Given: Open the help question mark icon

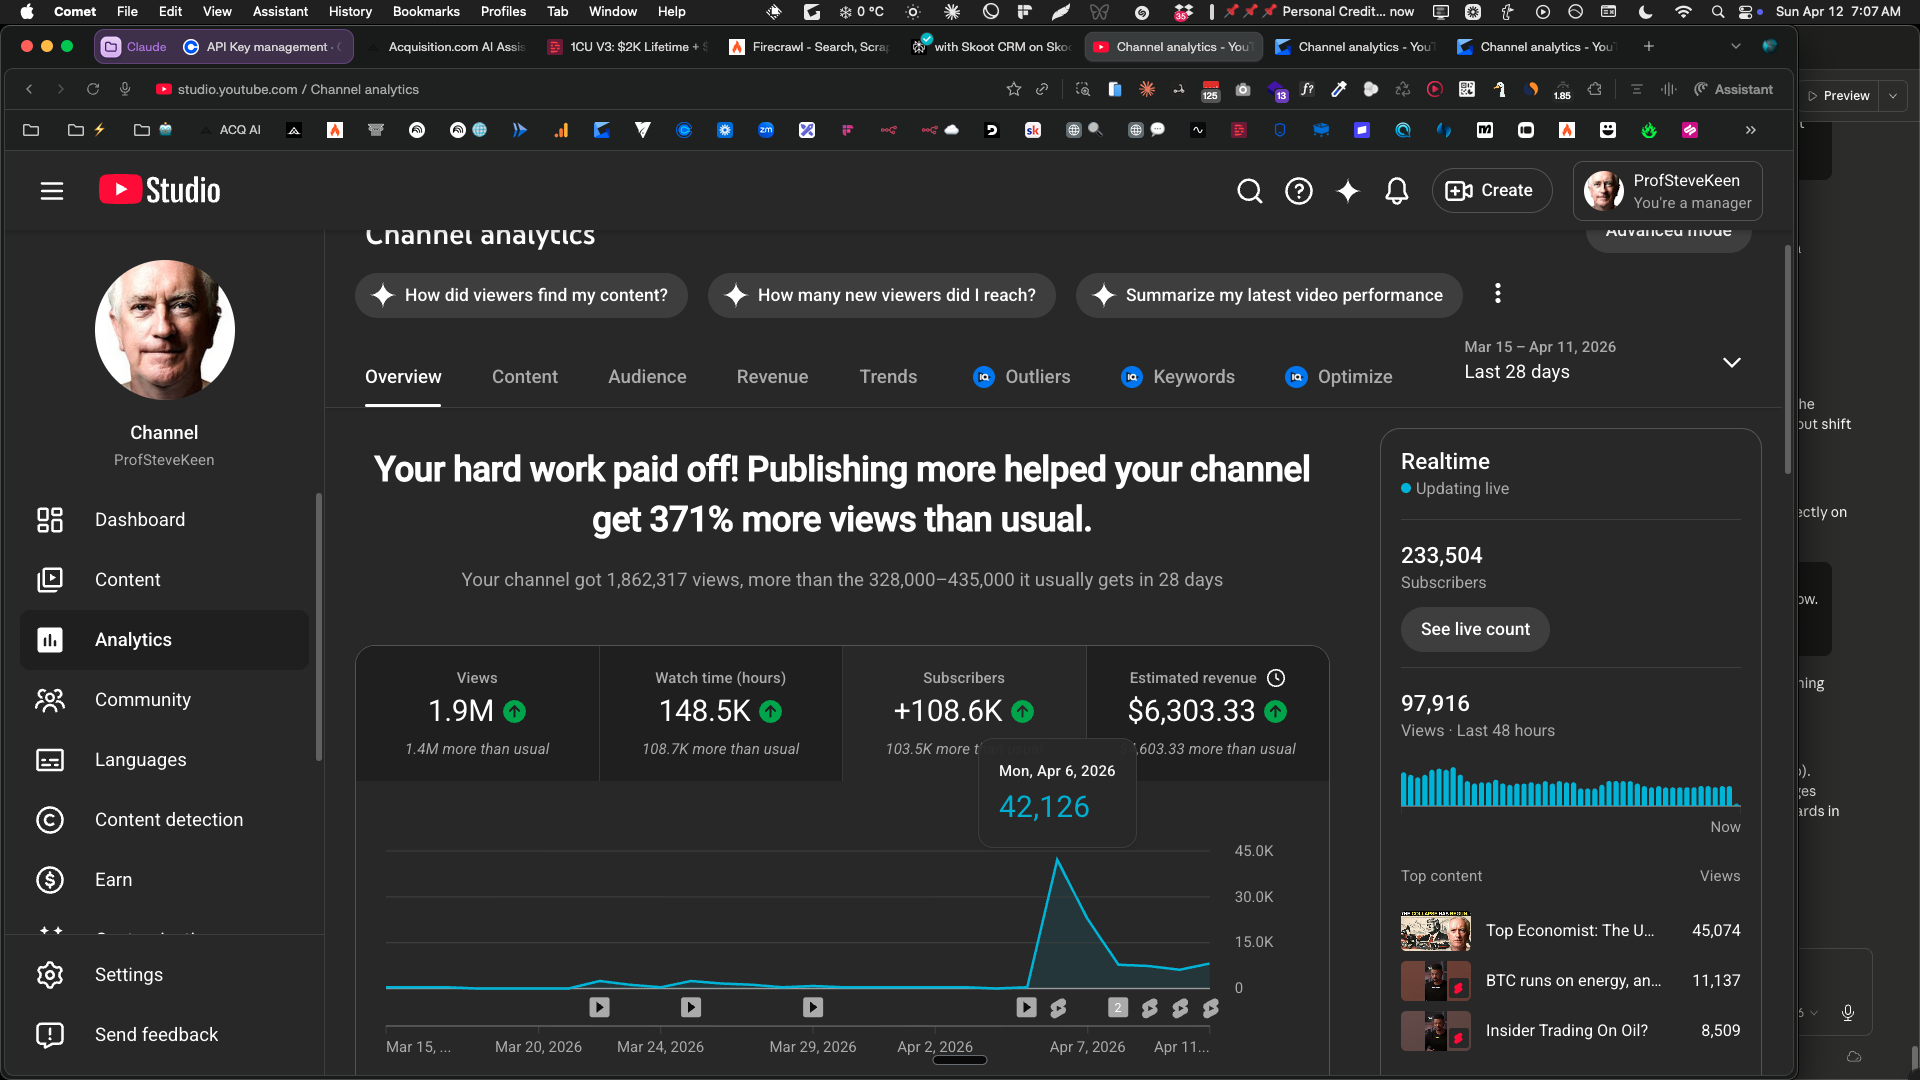Looking at the screenshot, I should pyautogui.click(x=1298, y=191).
